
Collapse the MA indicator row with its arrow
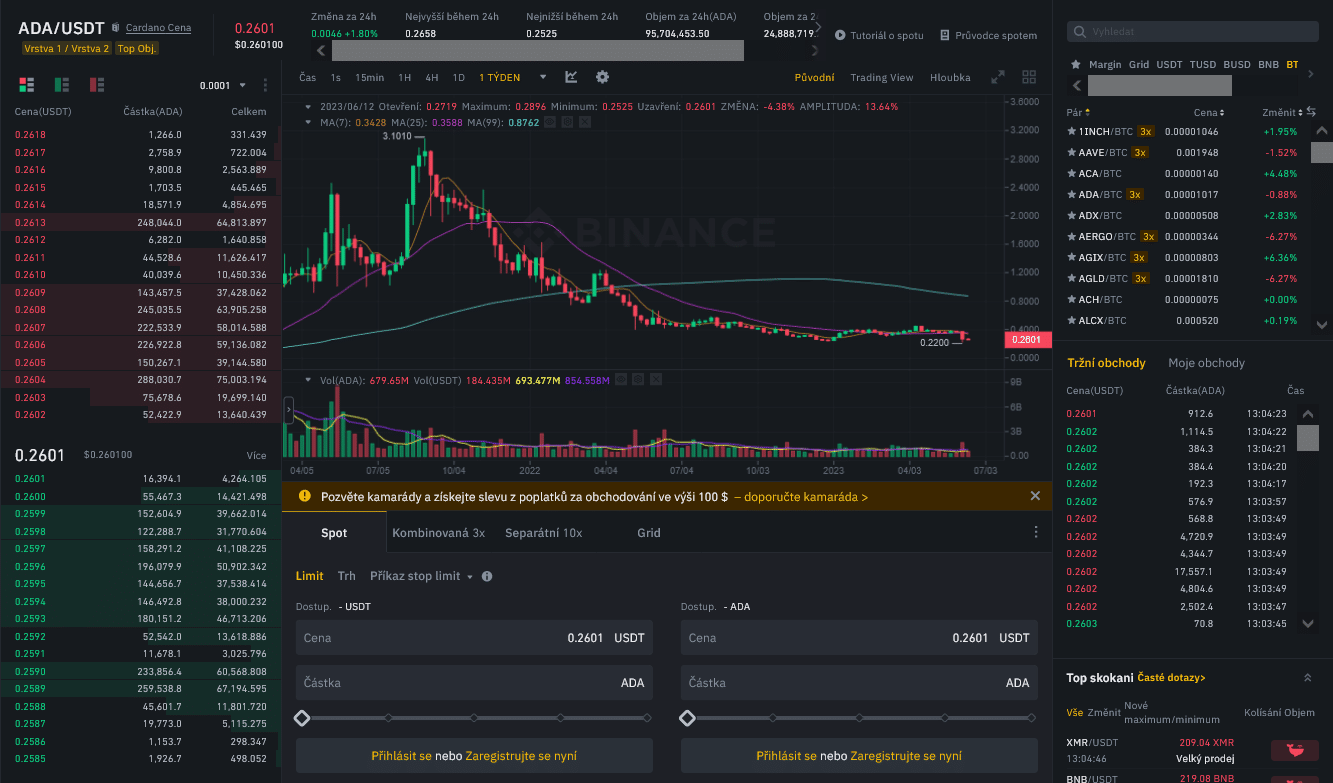[309, 122]
